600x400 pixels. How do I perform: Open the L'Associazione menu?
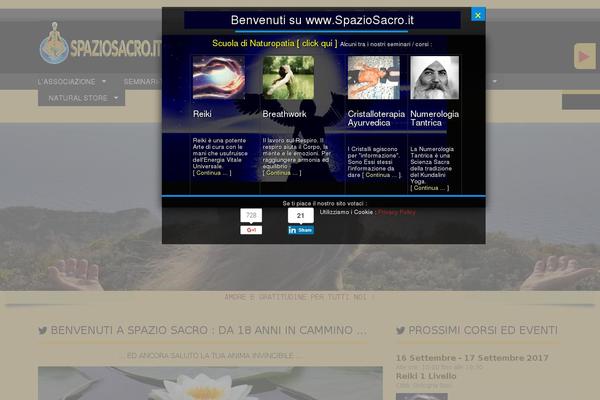(67, 82)
